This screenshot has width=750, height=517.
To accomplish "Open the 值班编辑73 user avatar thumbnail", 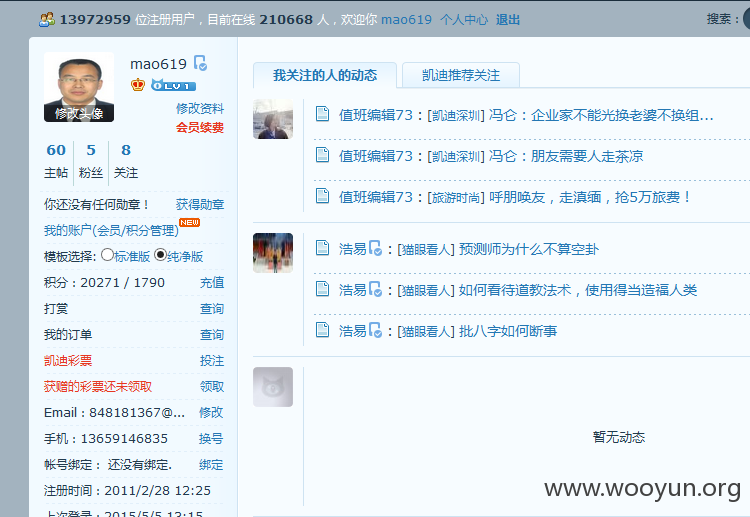I will pos(273,119).
